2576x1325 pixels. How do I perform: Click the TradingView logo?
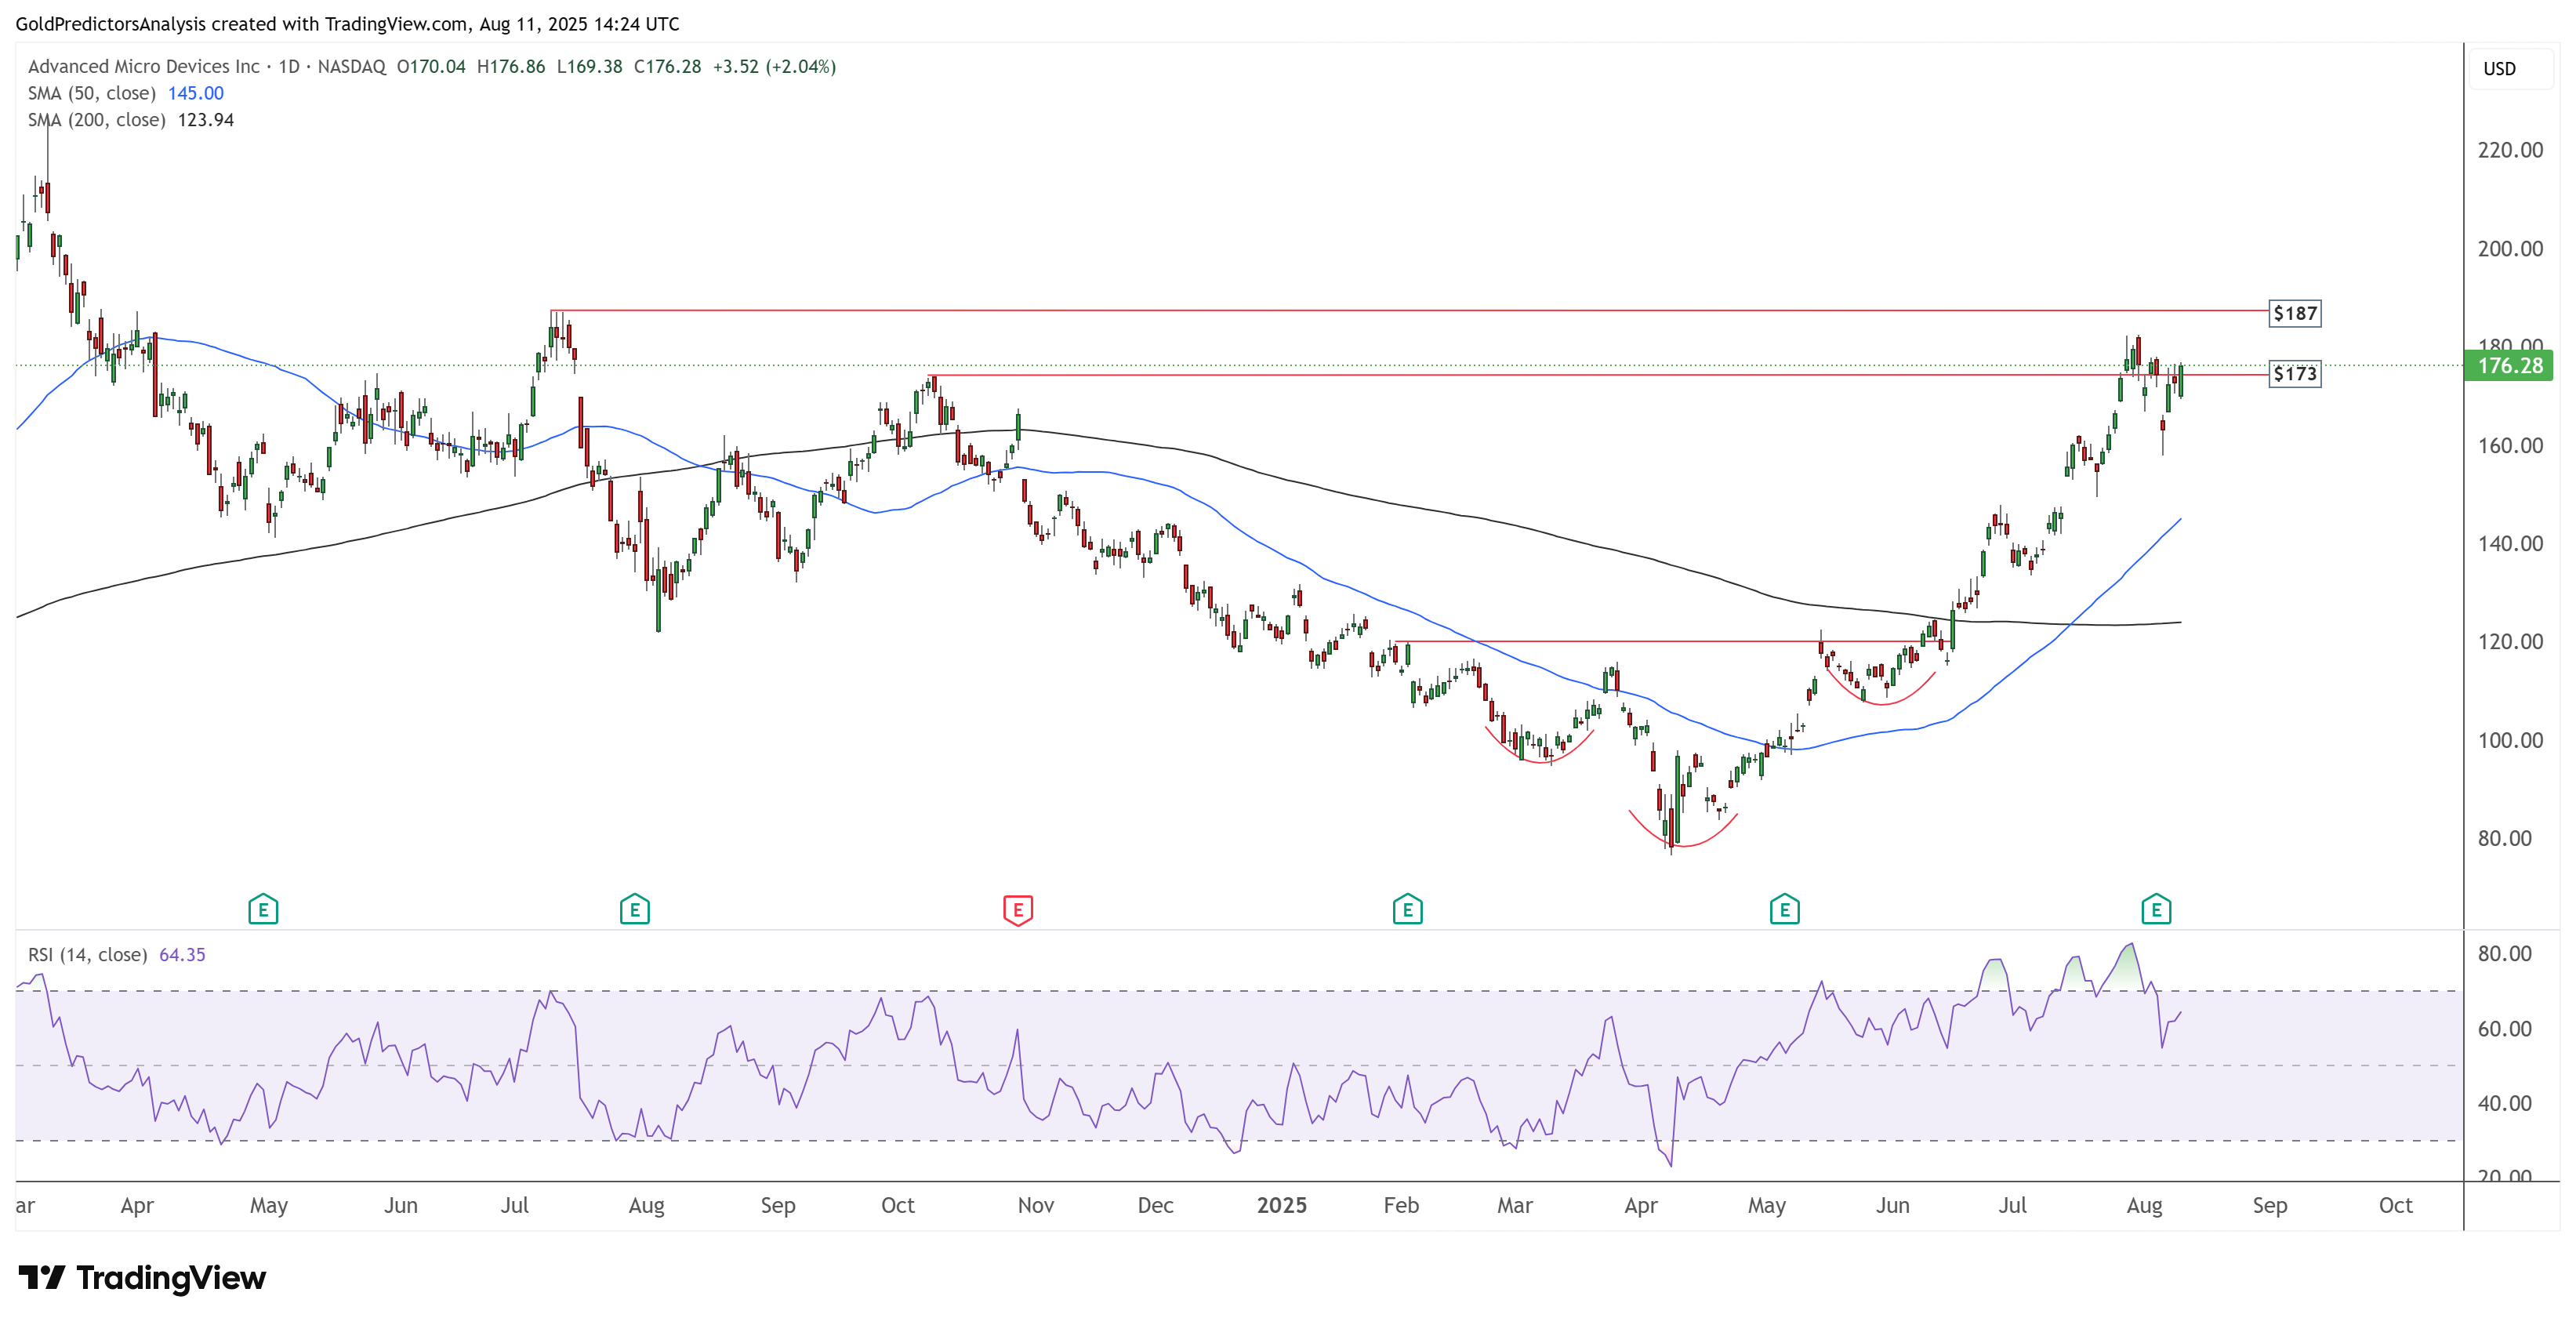(142, 1277)
